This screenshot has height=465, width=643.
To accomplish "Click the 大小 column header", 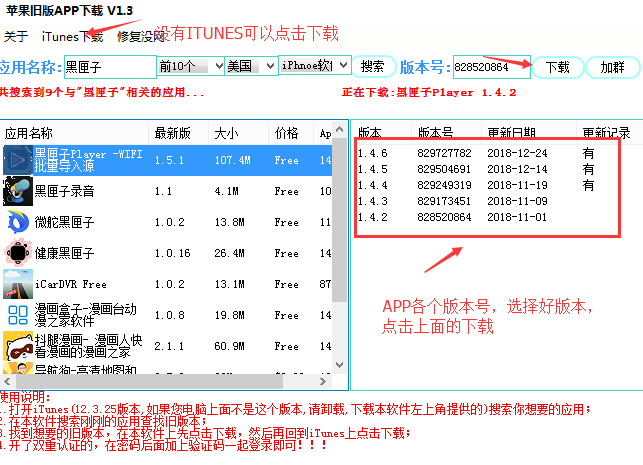I will [238, 133].
